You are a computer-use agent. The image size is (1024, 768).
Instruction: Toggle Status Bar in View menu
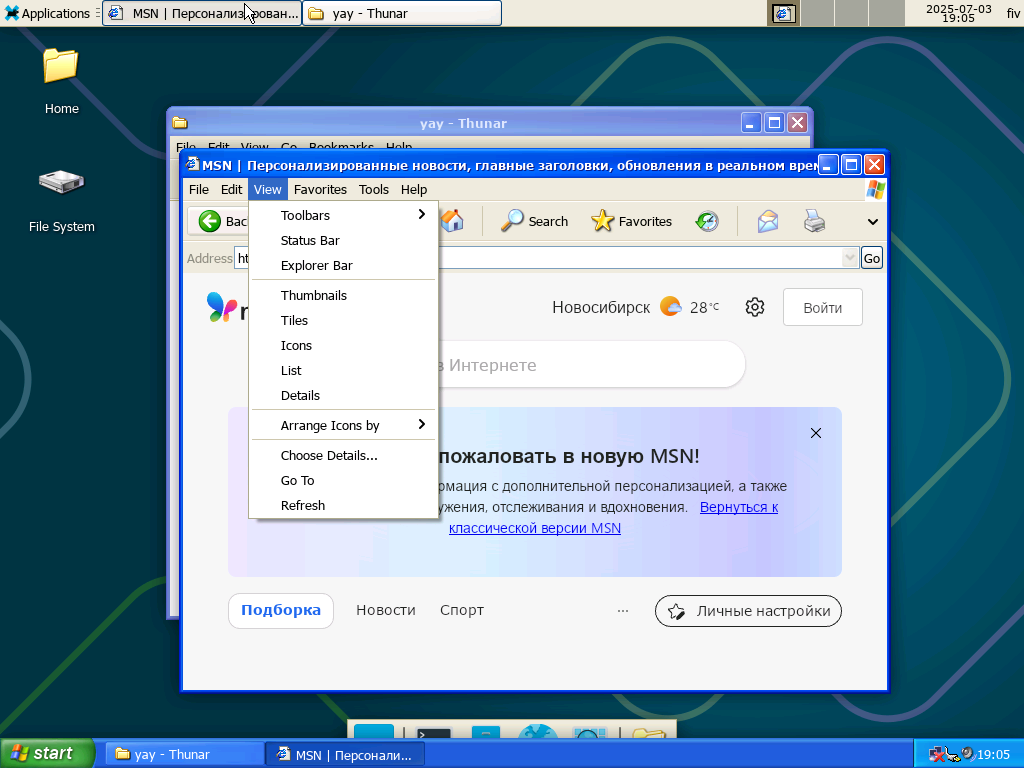pos(310,240)
